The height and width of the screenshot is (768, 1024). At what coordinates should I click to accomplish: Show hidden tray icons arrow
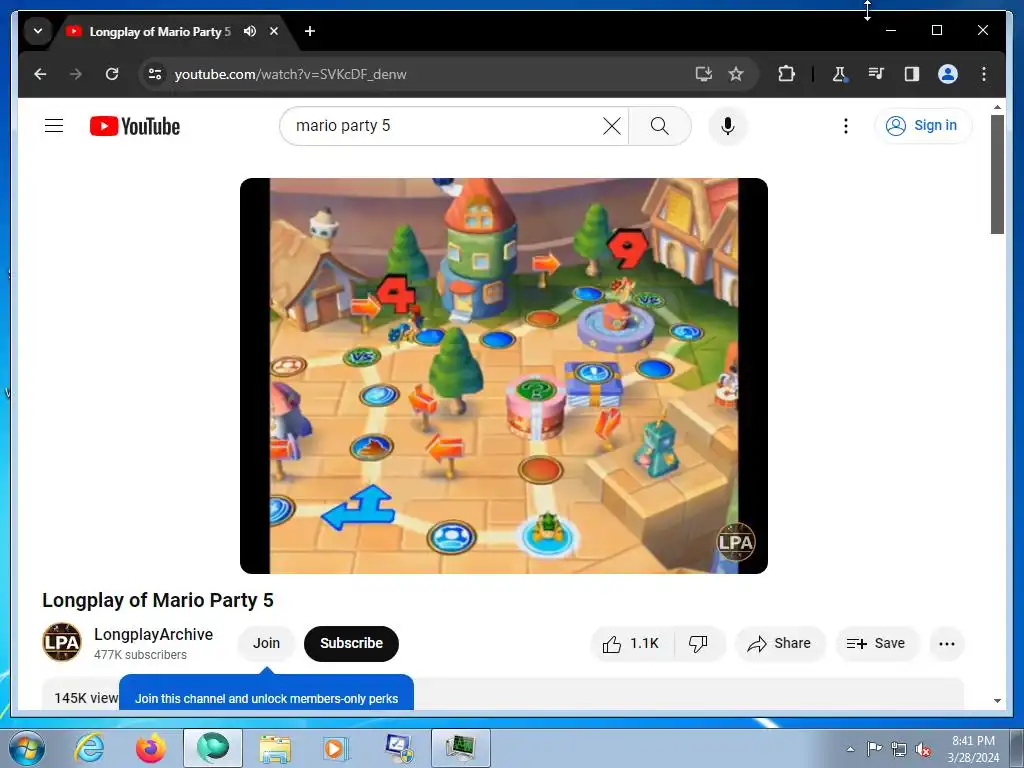coord(850,749)
